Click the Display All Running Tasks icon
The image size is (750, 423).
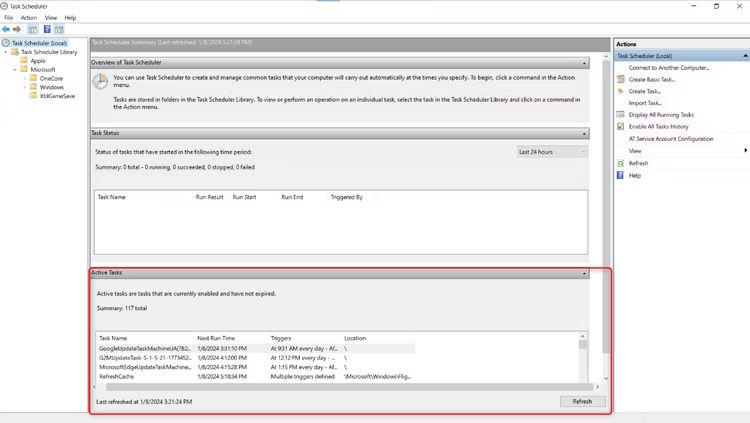point(621,114)
